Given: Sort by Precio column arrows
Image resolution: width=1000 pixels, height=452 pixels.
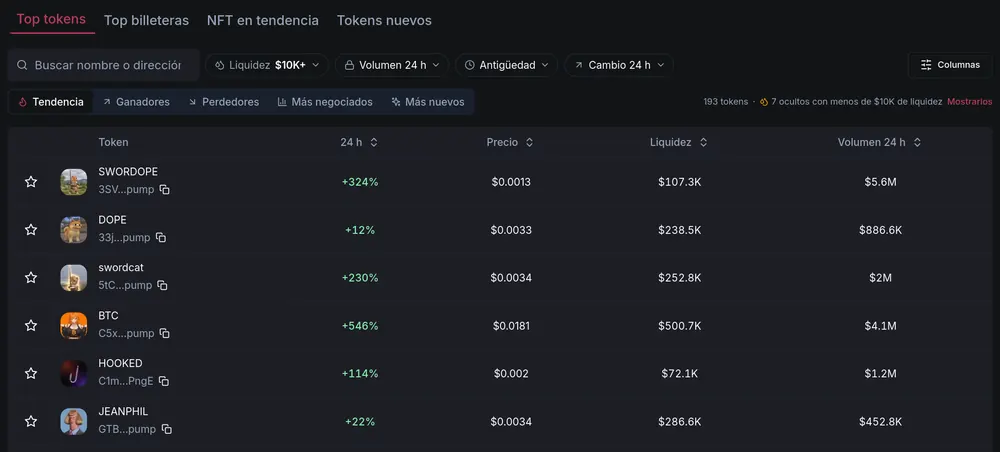Looking at the screenshot, I should (x=529, y=142).
